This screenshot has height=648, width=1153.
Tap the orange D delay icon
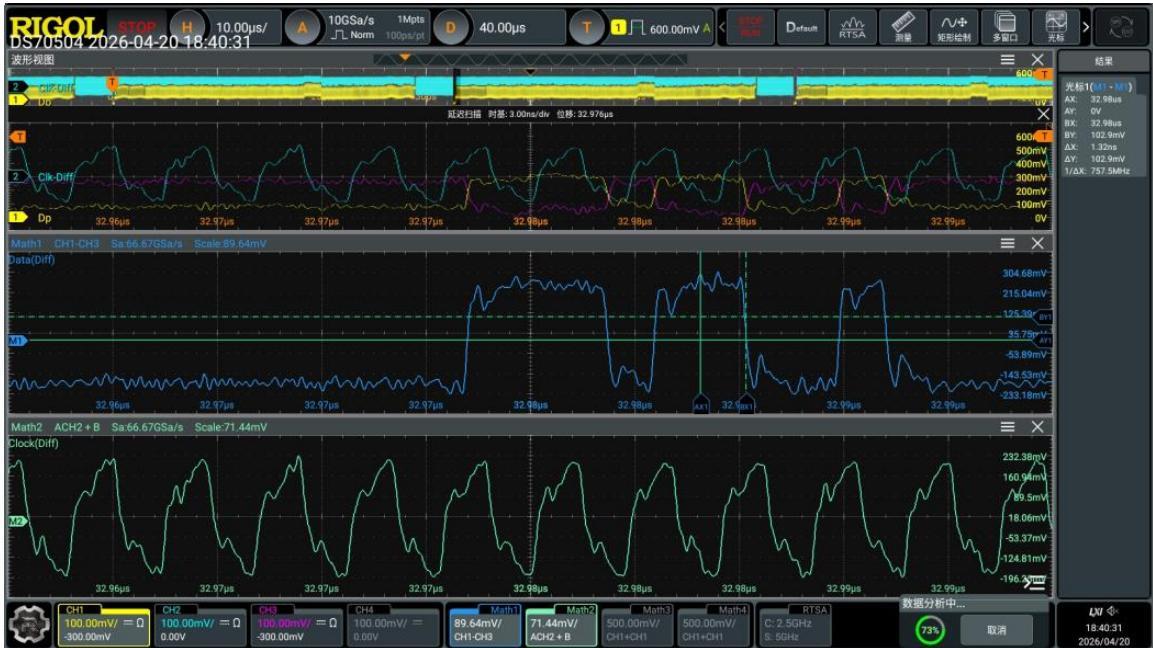pos(450,28)
